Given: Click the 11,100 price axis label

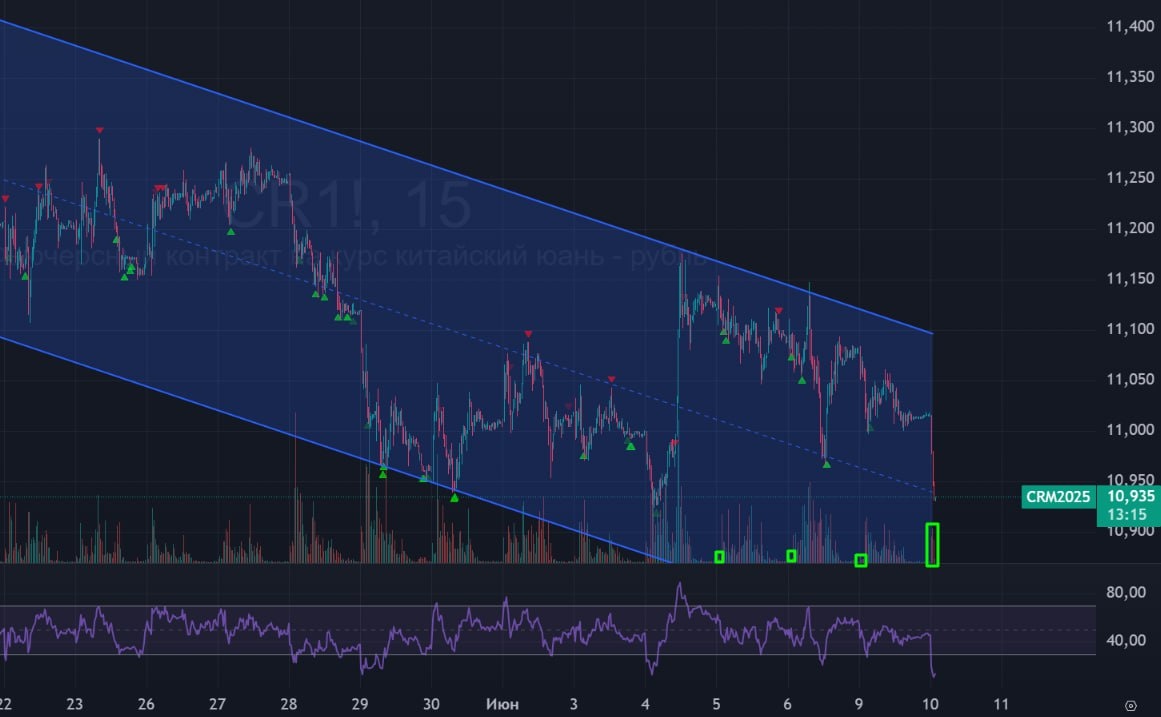Looking at the screenshot, I should coord(1130,329).
